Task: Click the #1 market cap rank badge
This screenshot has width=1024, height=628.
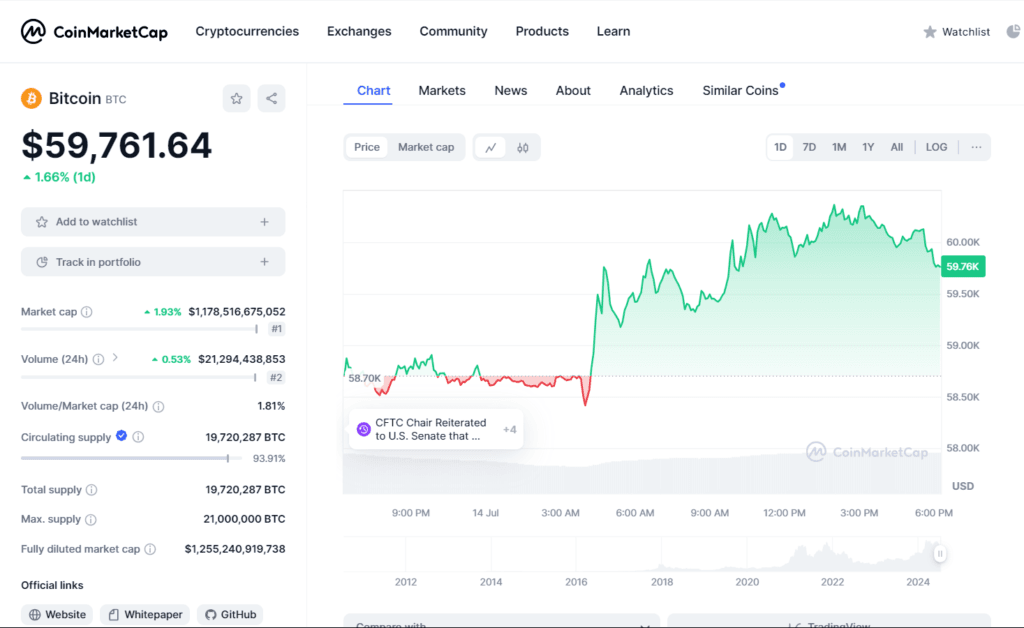Action: 277,329
